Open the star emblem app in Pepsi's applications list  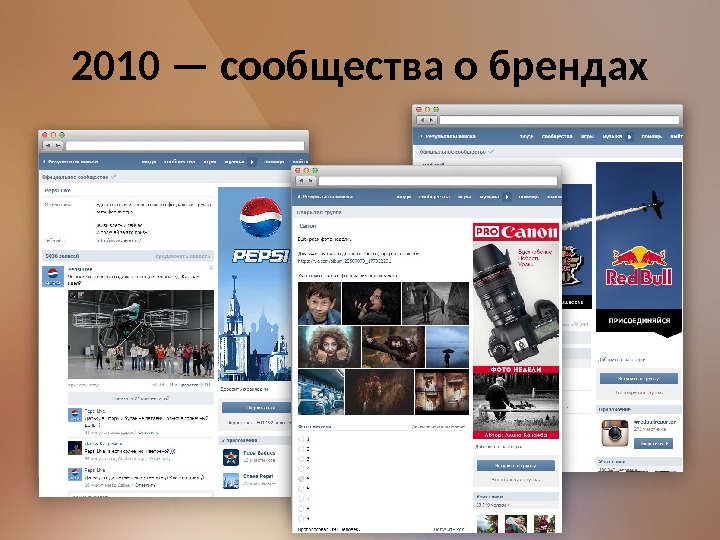pyautogui.click(x=231, y=457)
